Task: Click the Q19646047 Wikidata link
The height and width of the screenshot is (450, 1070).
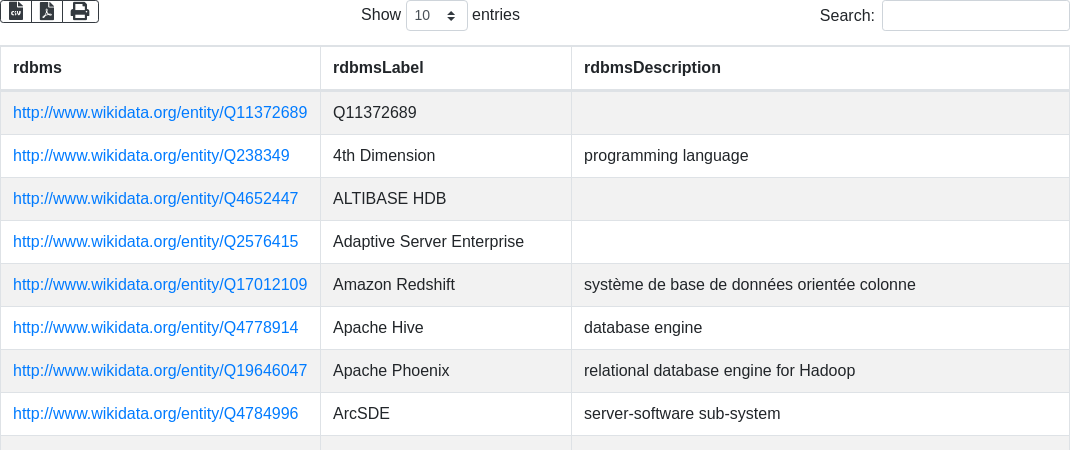Action: click(160, 371)
